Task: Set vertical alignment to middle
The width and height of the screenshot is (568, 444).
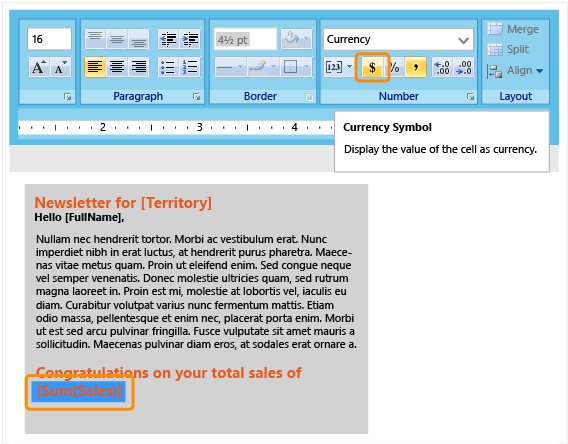Action: click(x=117, y=39)
